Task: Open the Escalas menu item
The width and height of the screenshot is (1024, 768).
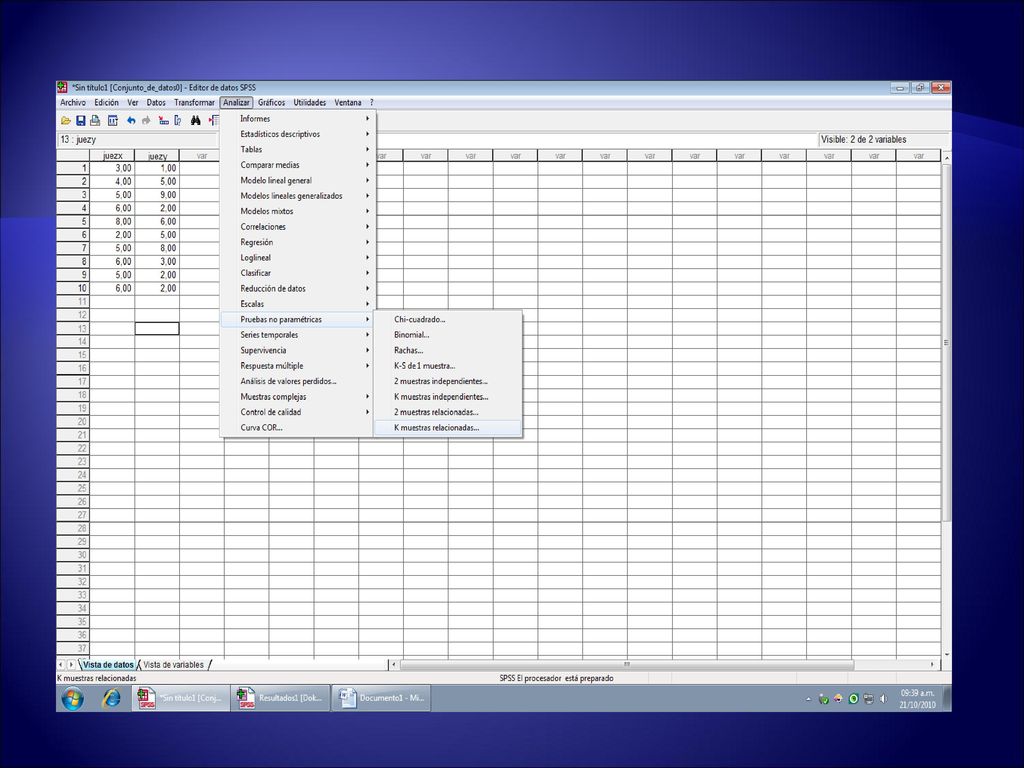Action: pyautogui.click(x=298, y=304)
